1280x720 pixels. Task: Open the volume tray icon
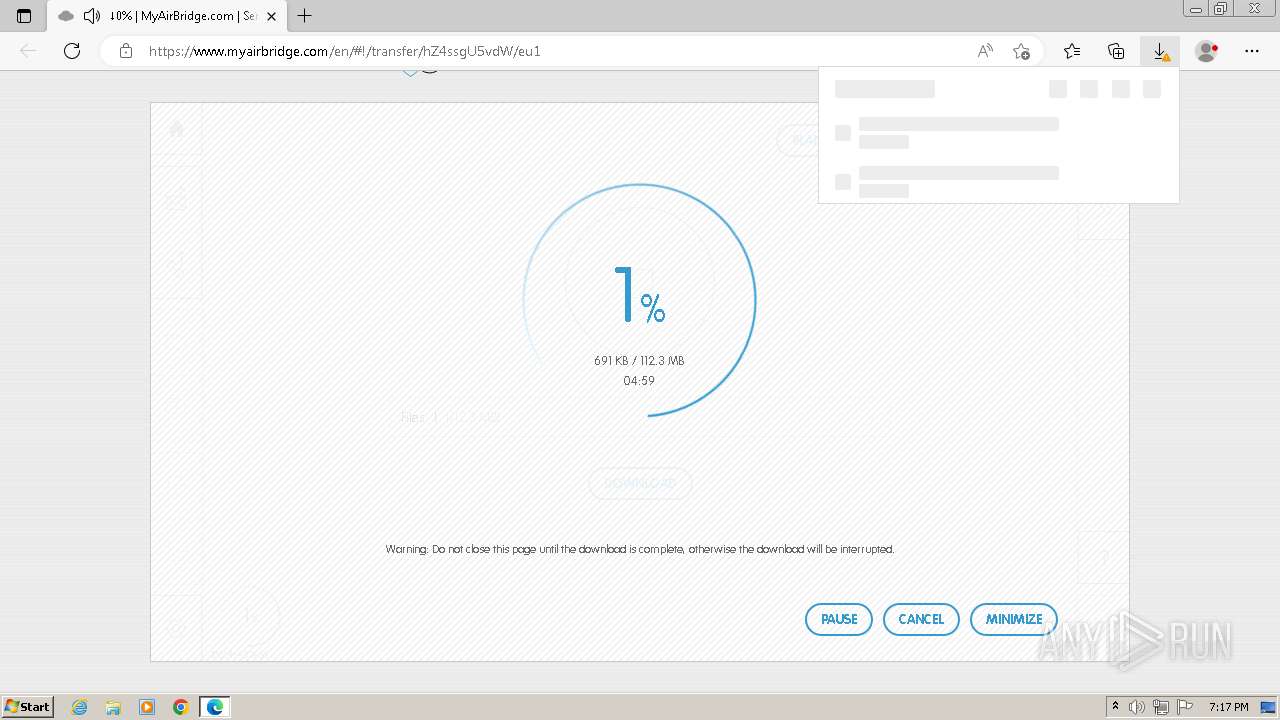pos(1137,707)
